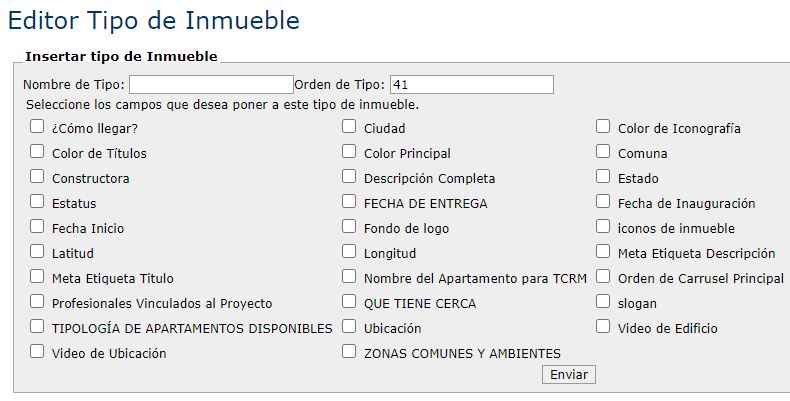Select the Color de Títulos checkbox

(37, 152)
